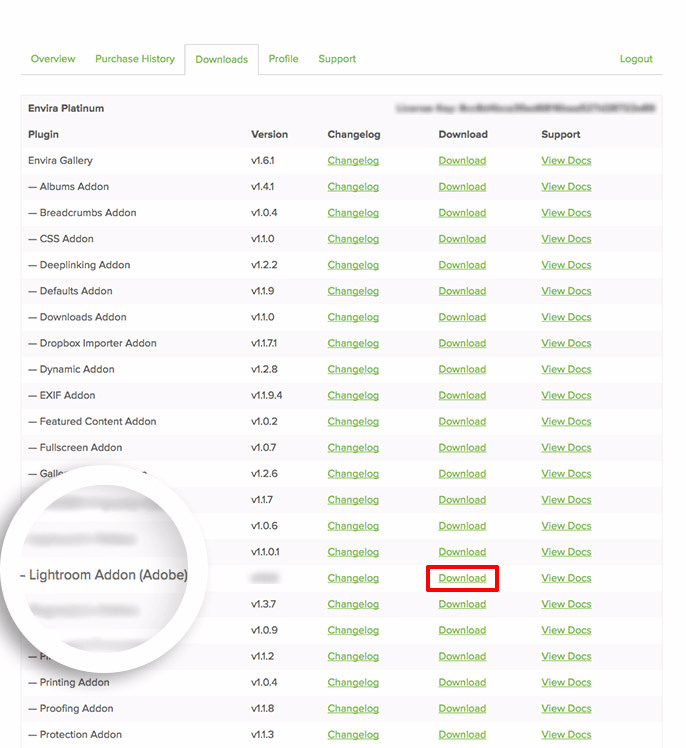The image size is (686, 748).
Task: Download the Envira Gallery plugin
Action: click(462, 161)
